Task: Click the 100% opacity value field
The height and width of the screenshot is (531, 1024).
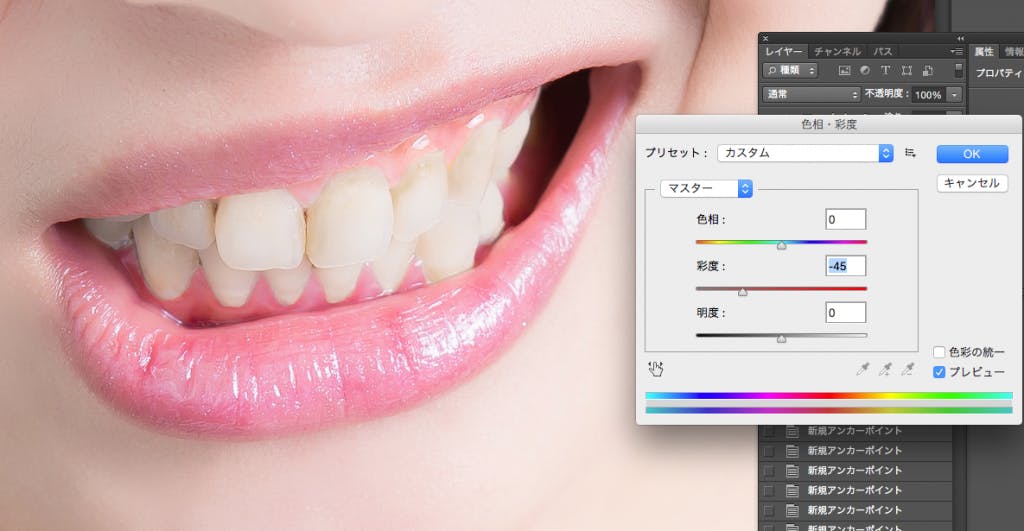Action: point(928,95)
